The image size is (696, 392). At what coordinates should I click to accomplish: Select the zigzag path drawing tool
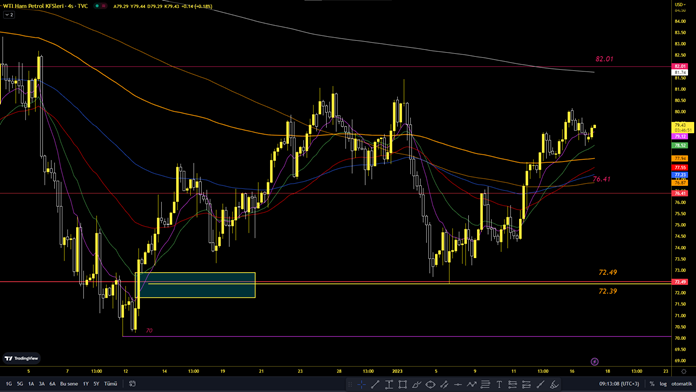point(471,384)
